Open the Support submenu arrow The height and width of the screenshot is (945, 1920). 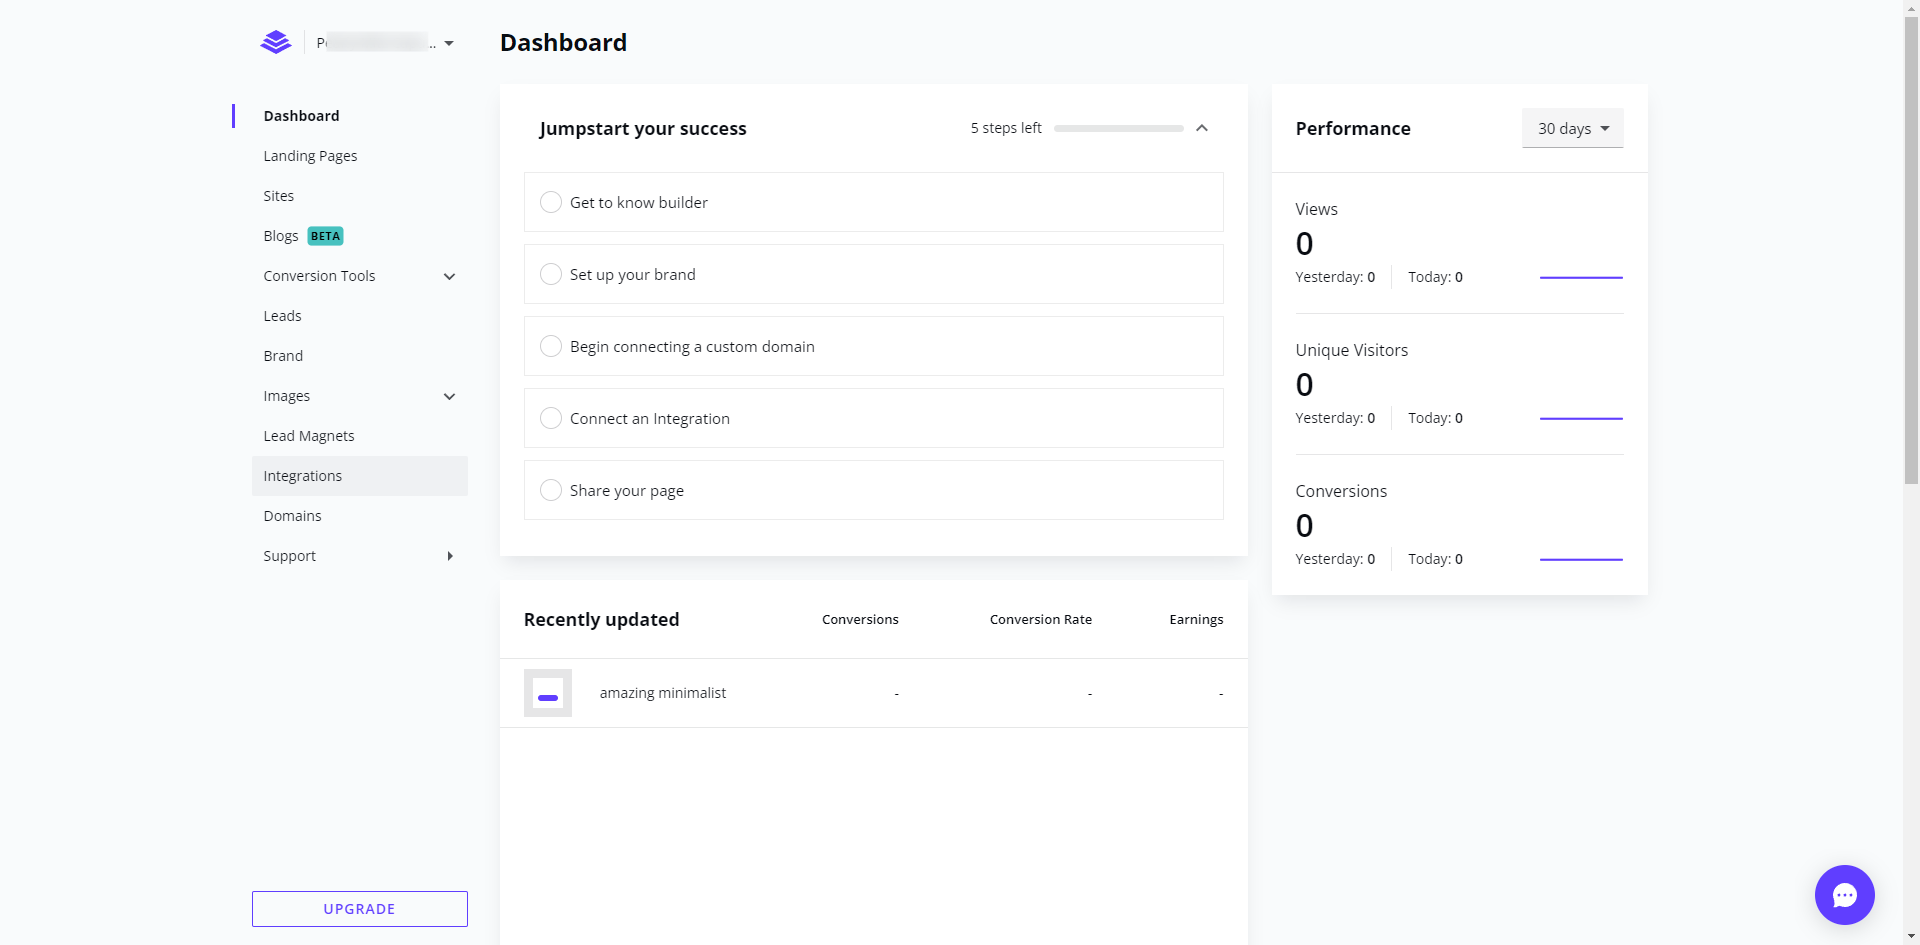(450, 556)
